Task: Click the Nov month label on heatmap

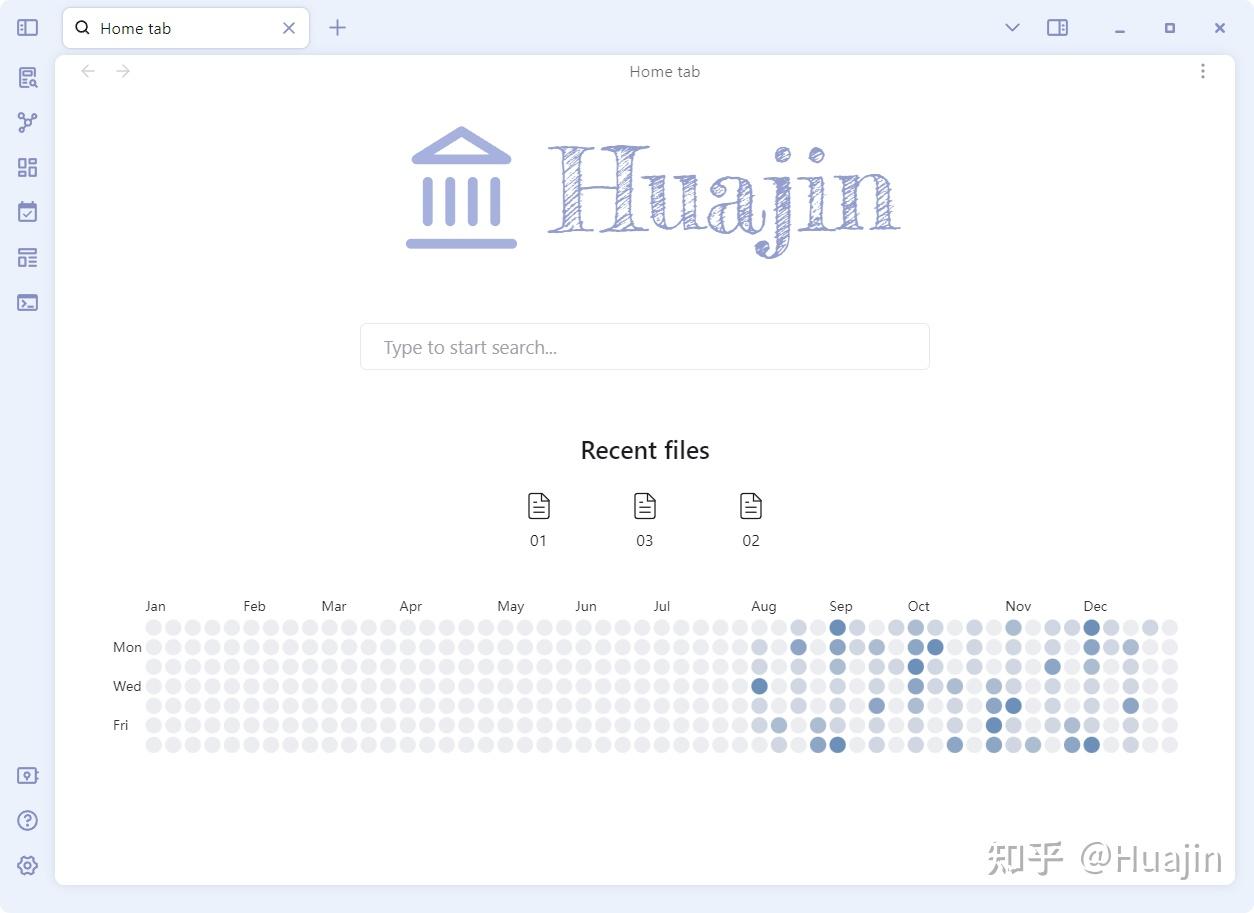Action: [x=1018, y=606]
